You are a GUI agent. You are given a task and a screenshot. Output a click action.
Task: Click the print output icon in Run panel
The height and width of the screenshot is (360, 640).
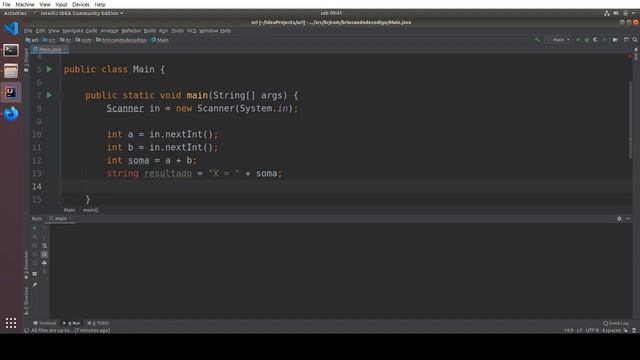click(x=44, y=263)
